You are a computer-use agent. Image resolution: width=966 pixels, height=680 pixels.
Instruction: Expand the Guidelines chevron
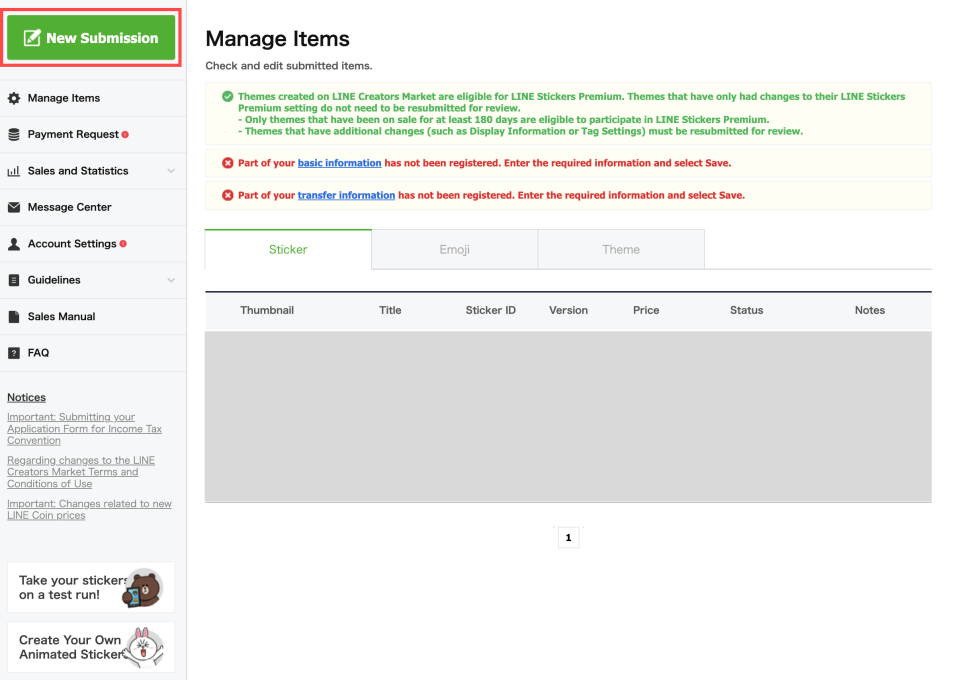171,280
